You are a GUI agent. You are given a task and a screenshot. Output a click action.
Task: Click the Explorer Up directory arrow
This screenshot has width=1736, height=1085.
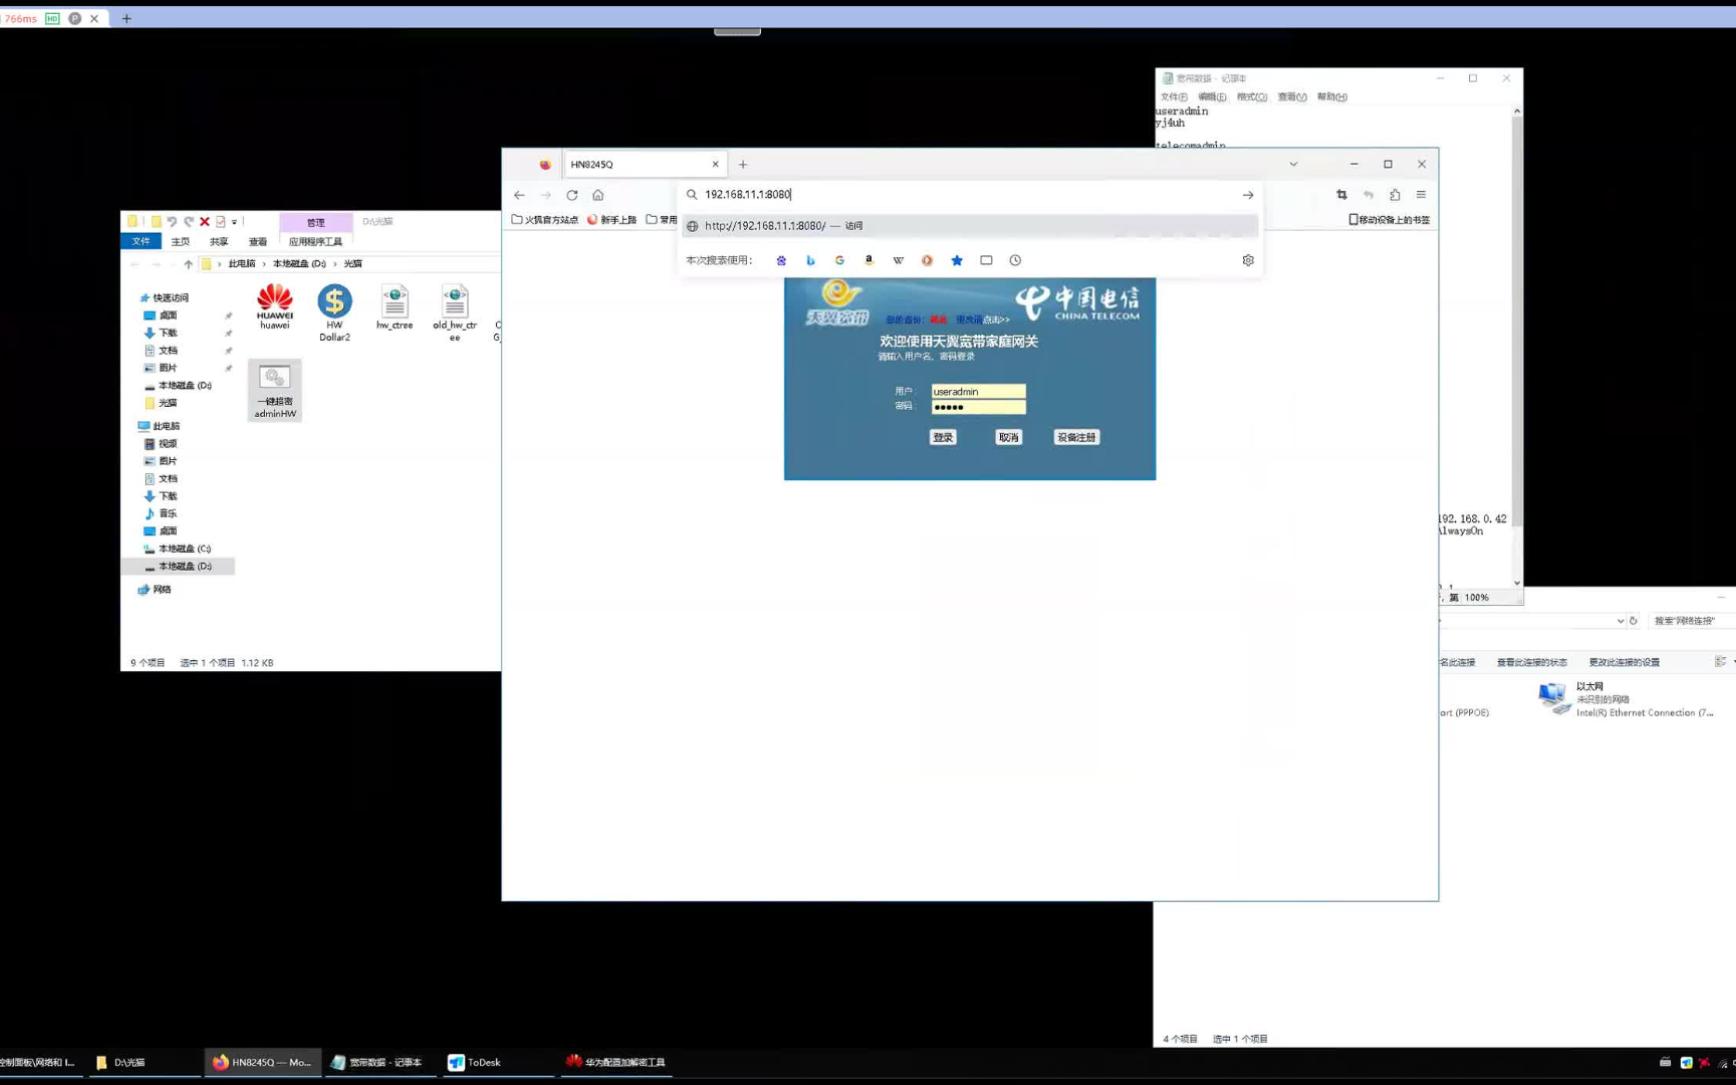pyautogui.click(x=188, y=264)
